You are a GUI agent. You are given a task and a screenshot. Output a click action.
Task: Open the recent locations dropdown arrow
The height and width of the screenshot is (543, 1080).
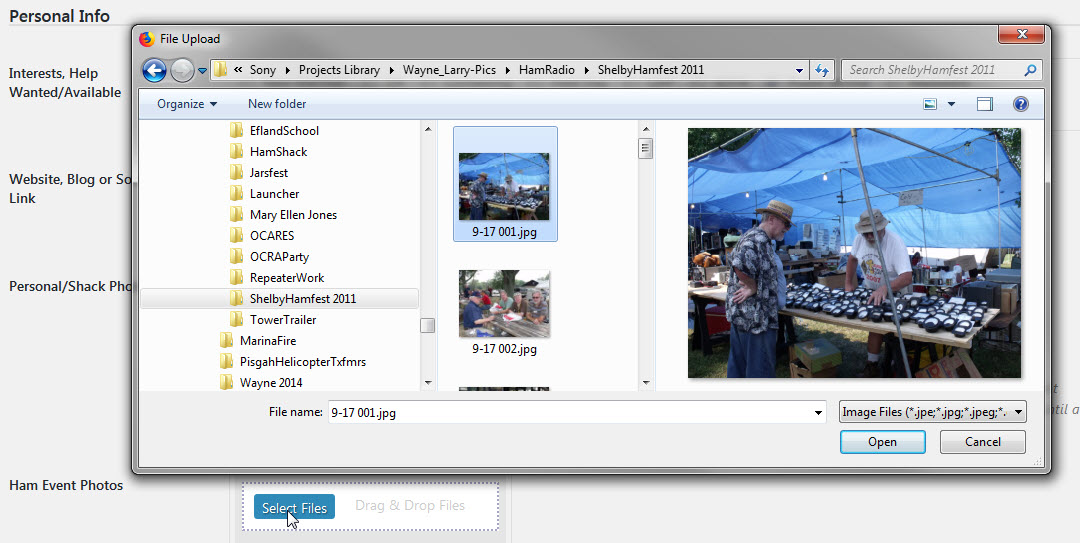pyautogui.click(x=202, y=70)
